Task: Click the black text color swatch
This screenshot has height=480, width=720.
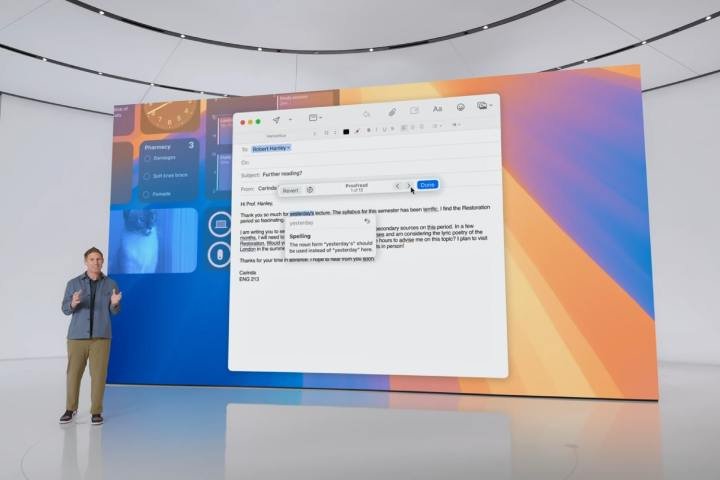Action: point(346,131)
